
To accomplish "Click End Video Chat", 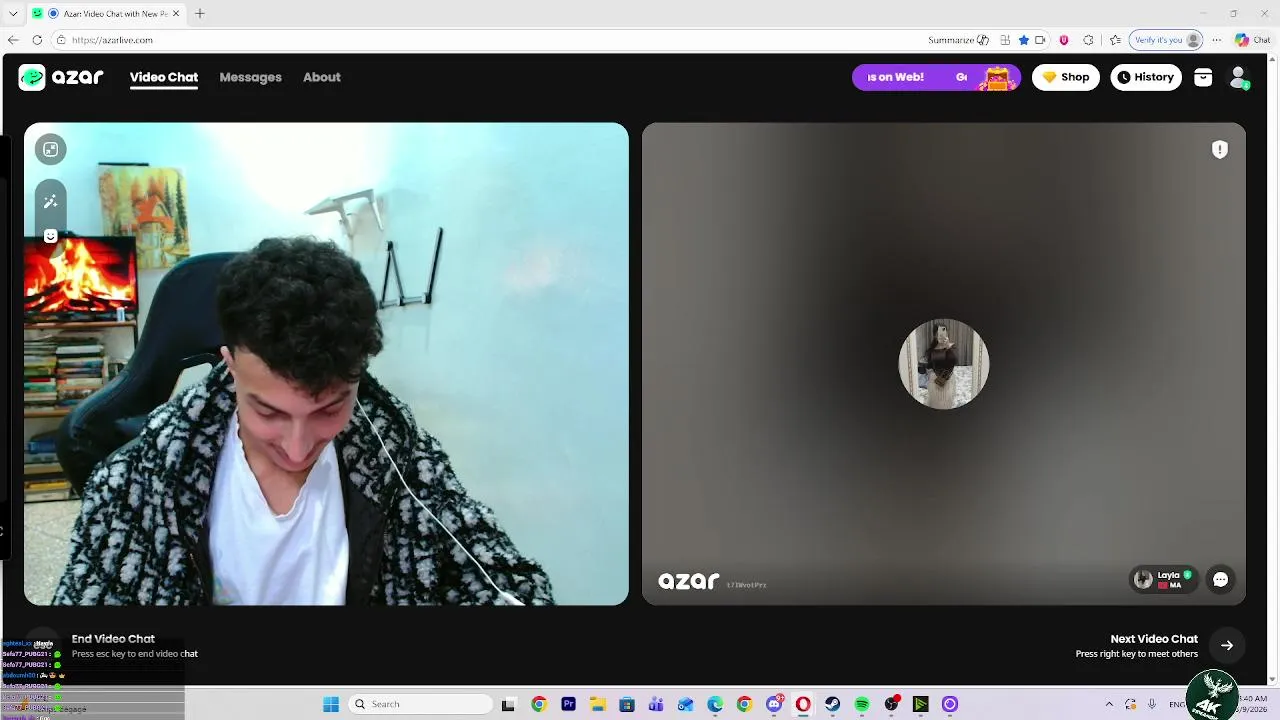I will pyautogui.click(x=113, y=639).
